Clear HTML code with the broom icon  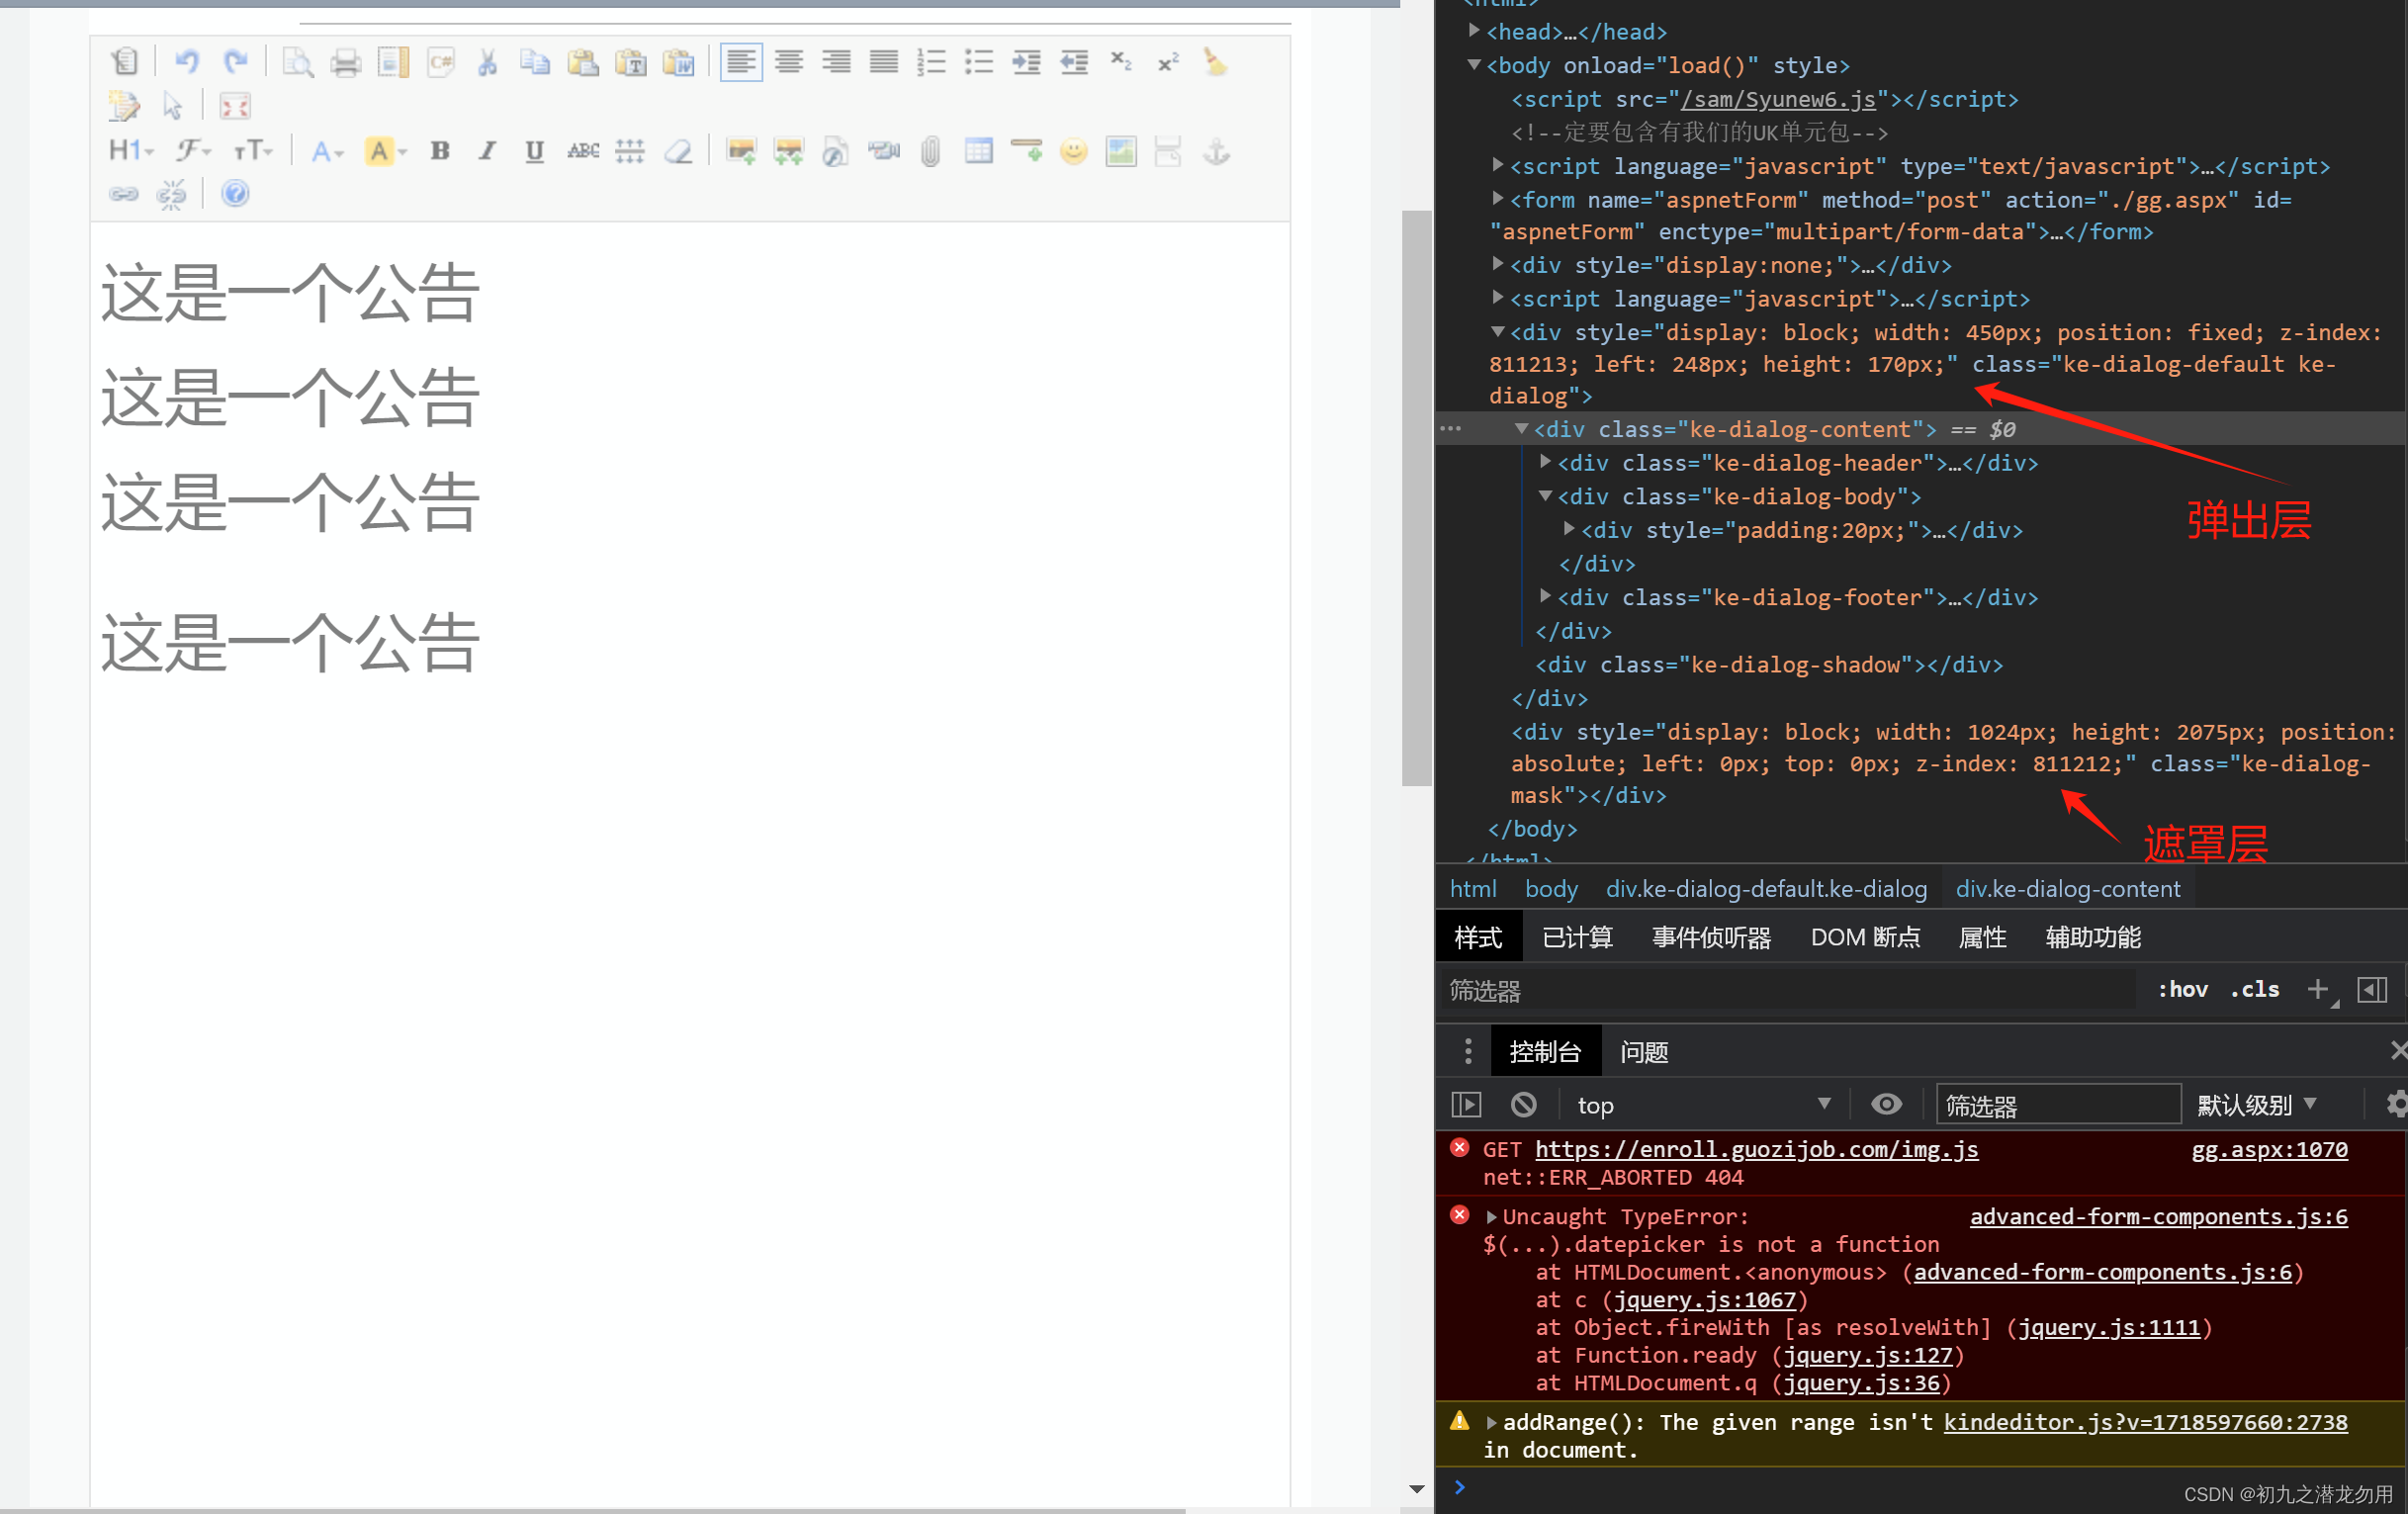pos(1215,62)
